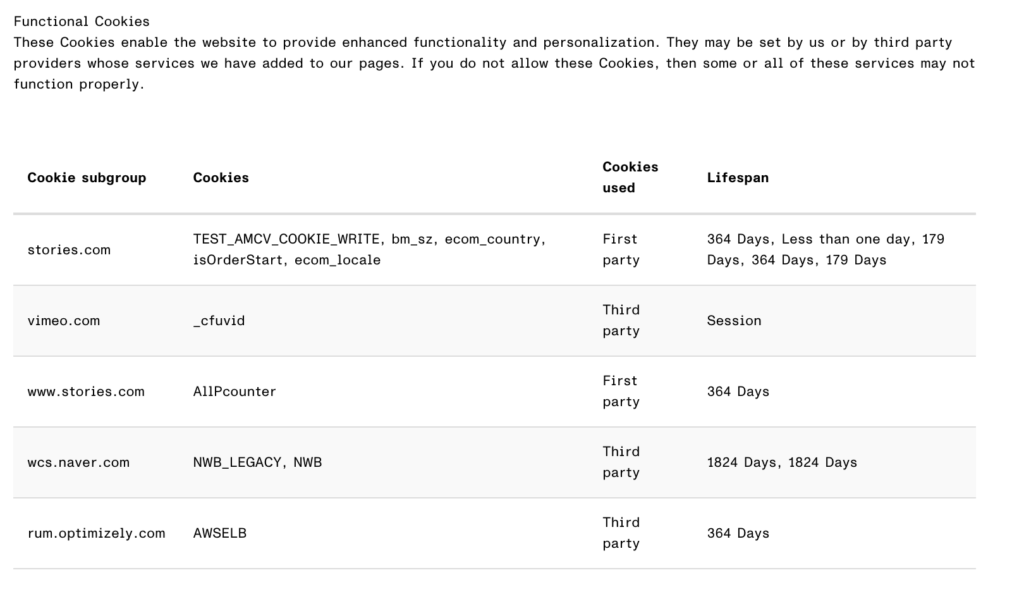Click the AWSELB cookie name
This screenshot has height=606, width=1024.
220,534
